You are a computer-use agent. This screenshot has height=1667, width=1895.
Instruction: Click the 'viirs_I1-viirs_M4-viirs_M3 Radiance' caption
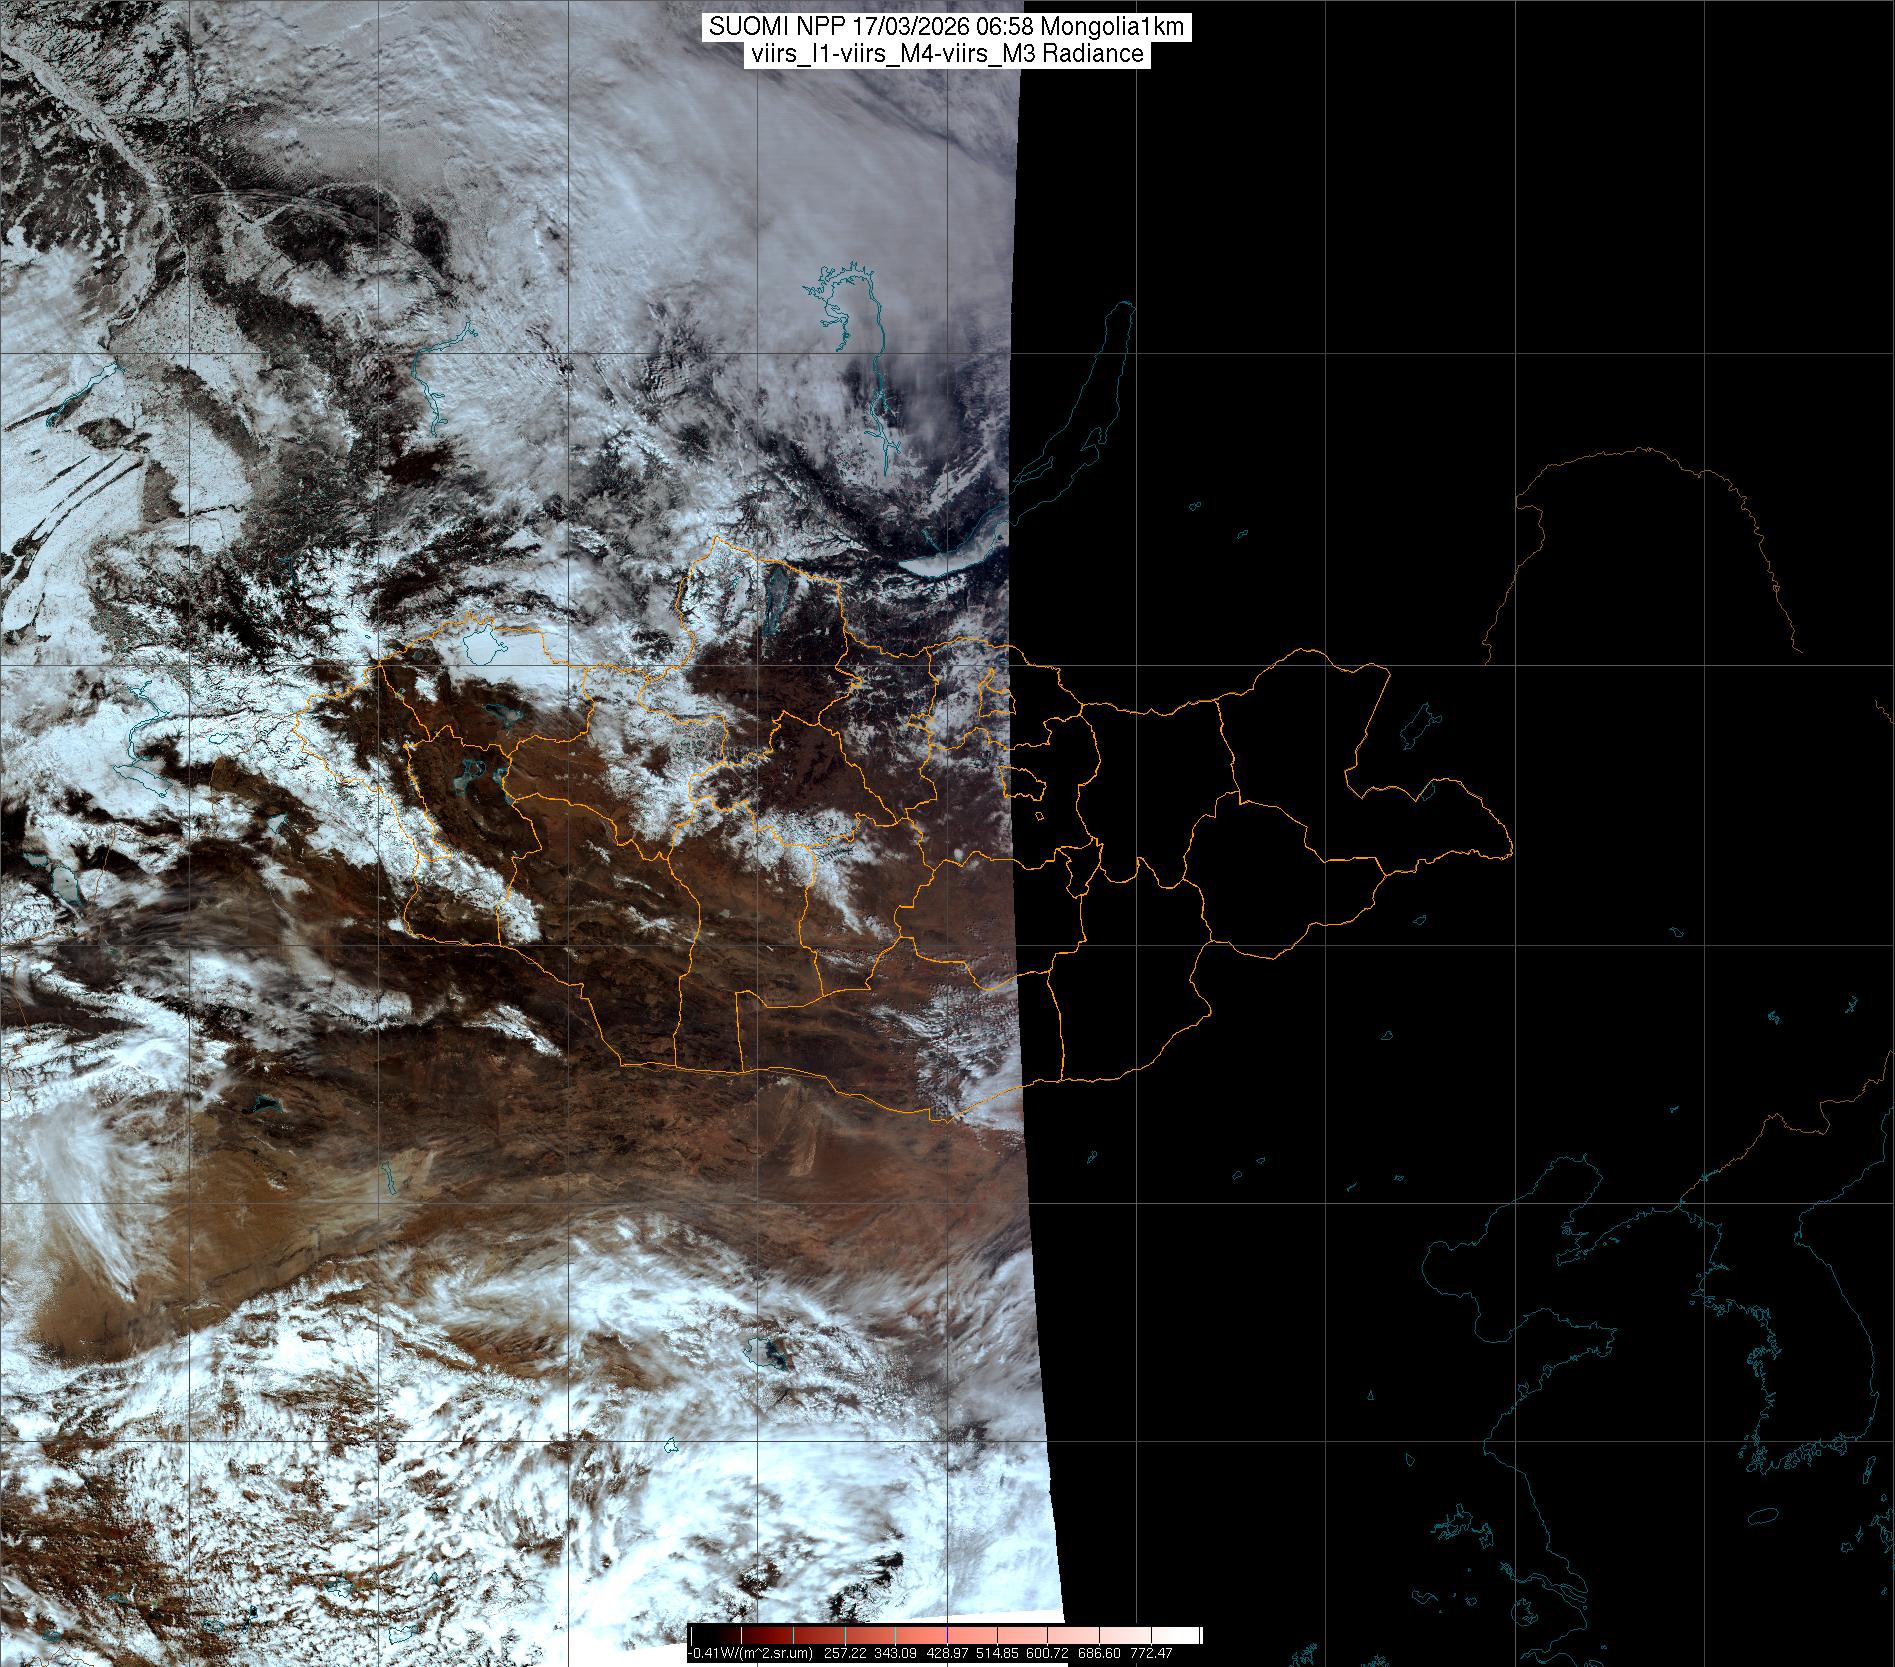pos(947,54)
